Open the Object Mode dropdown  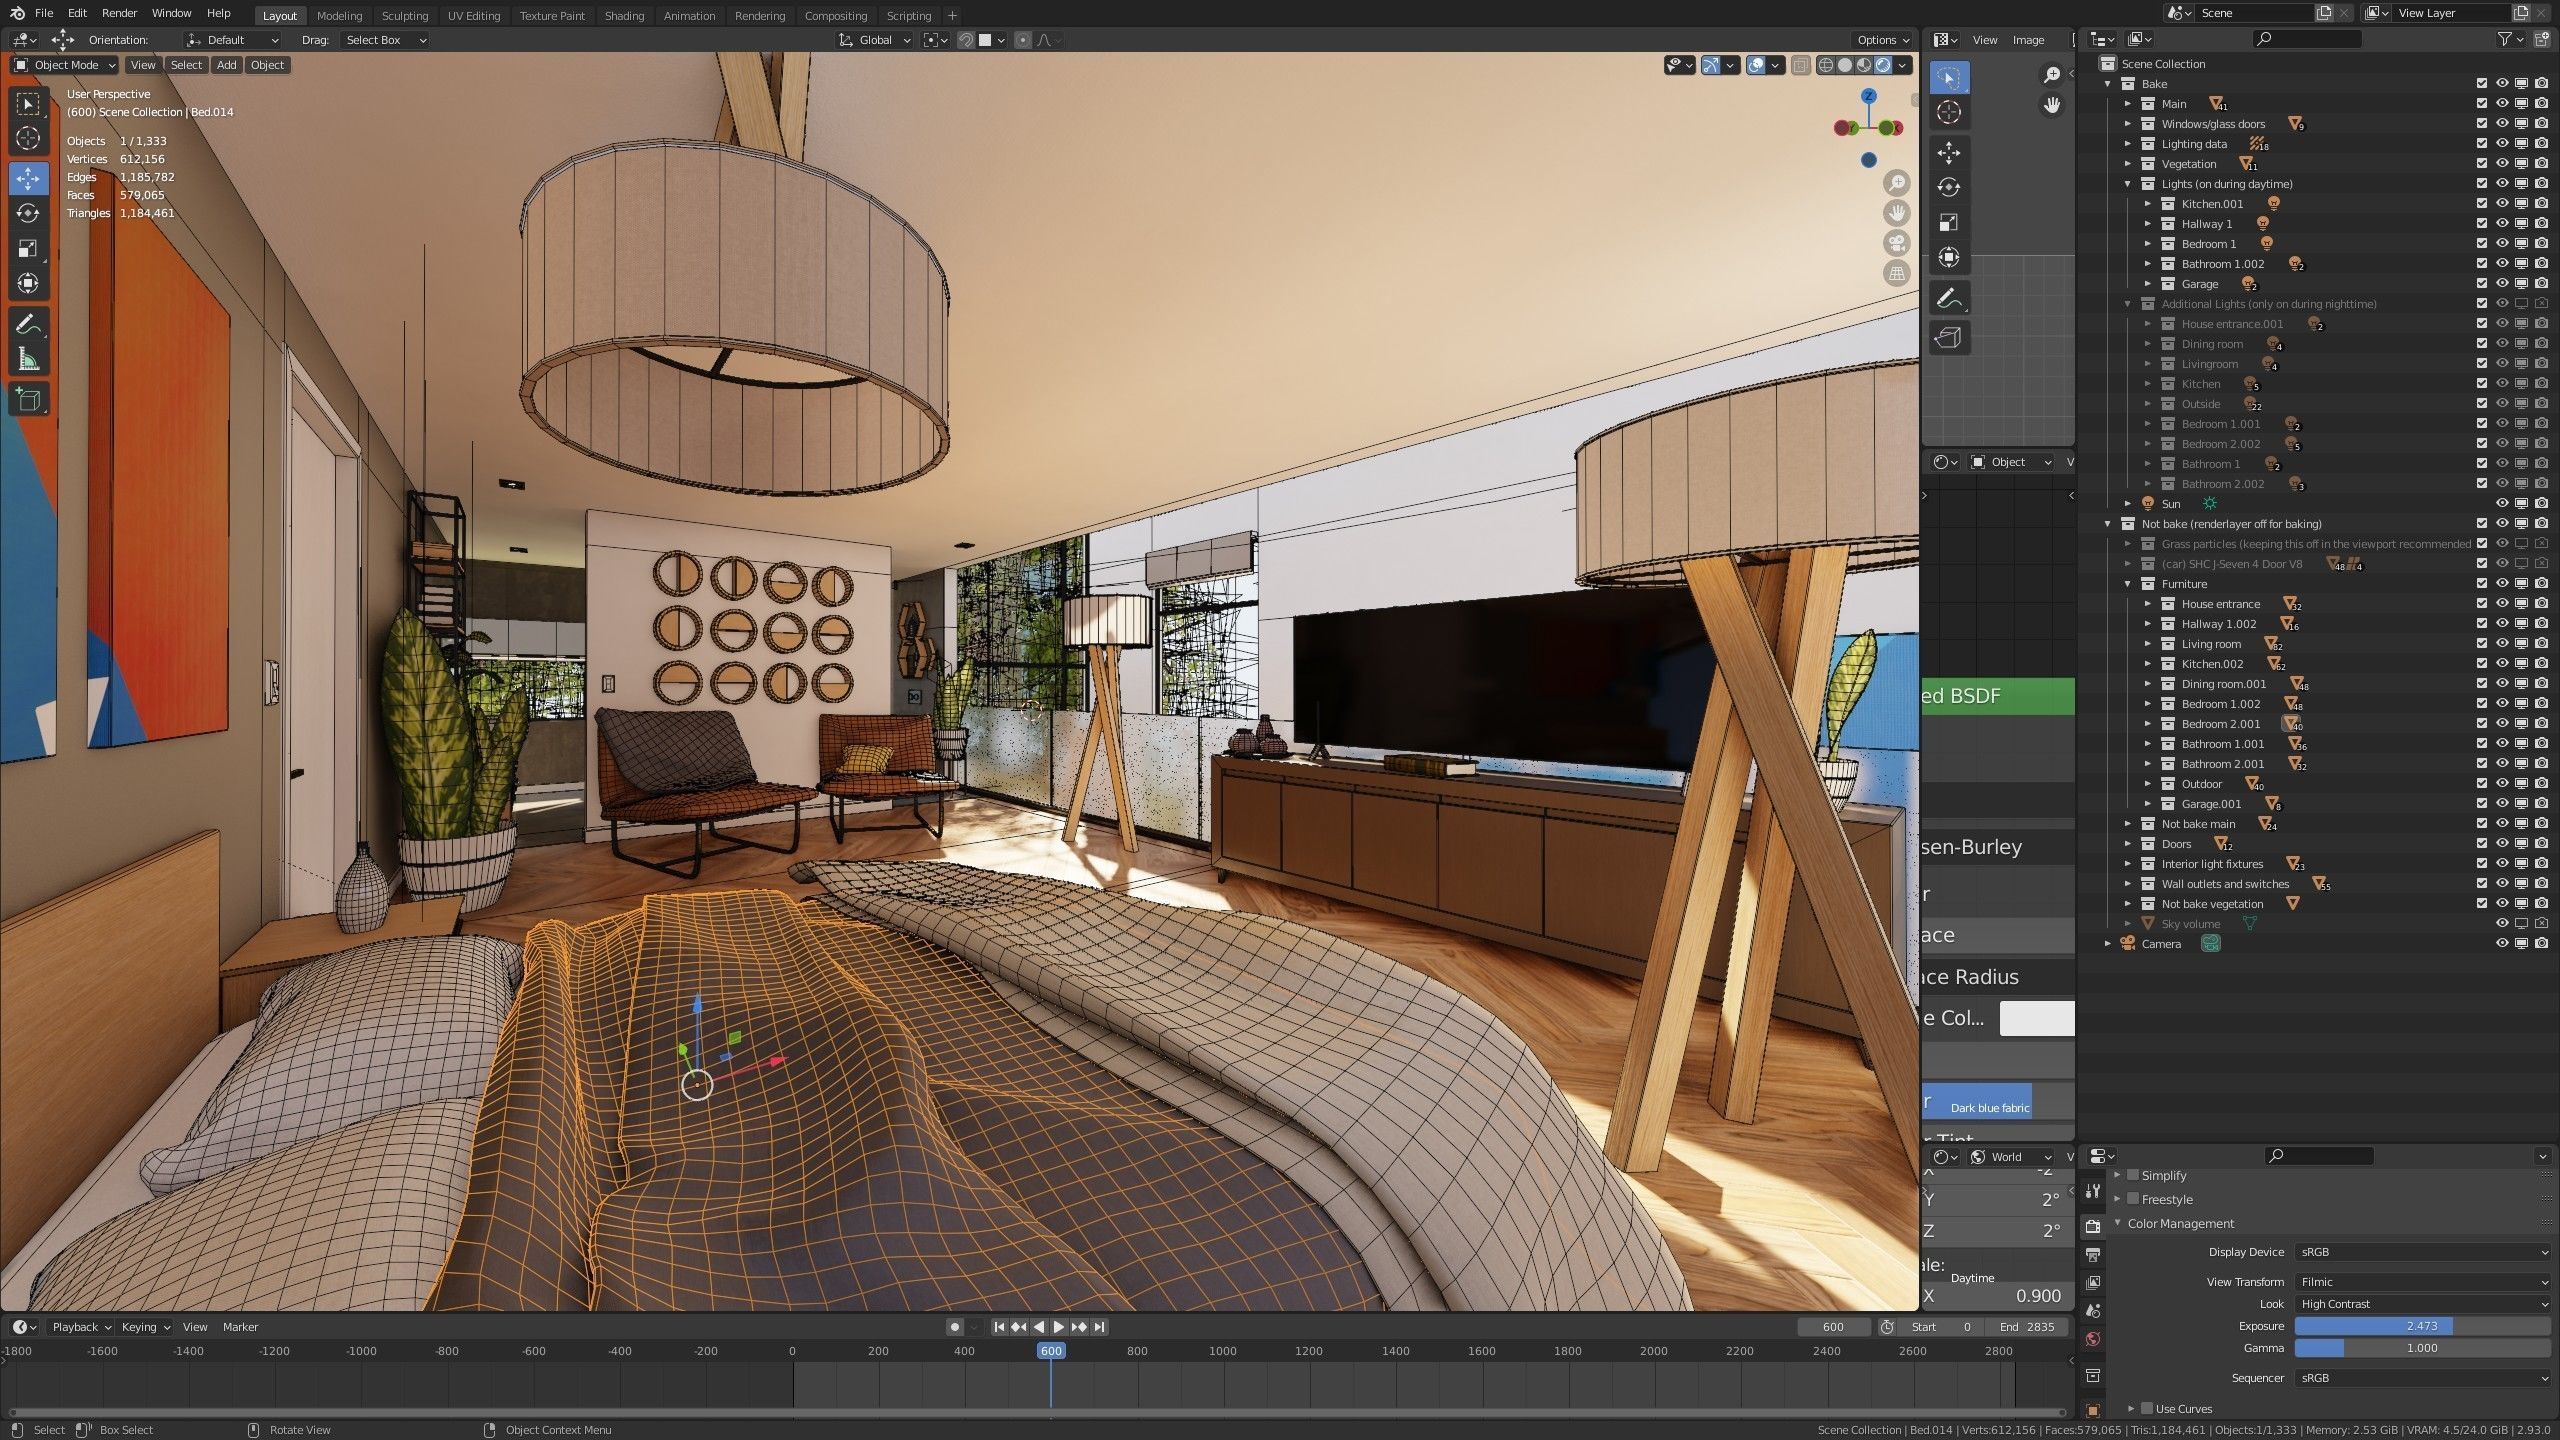click(65, 65)
